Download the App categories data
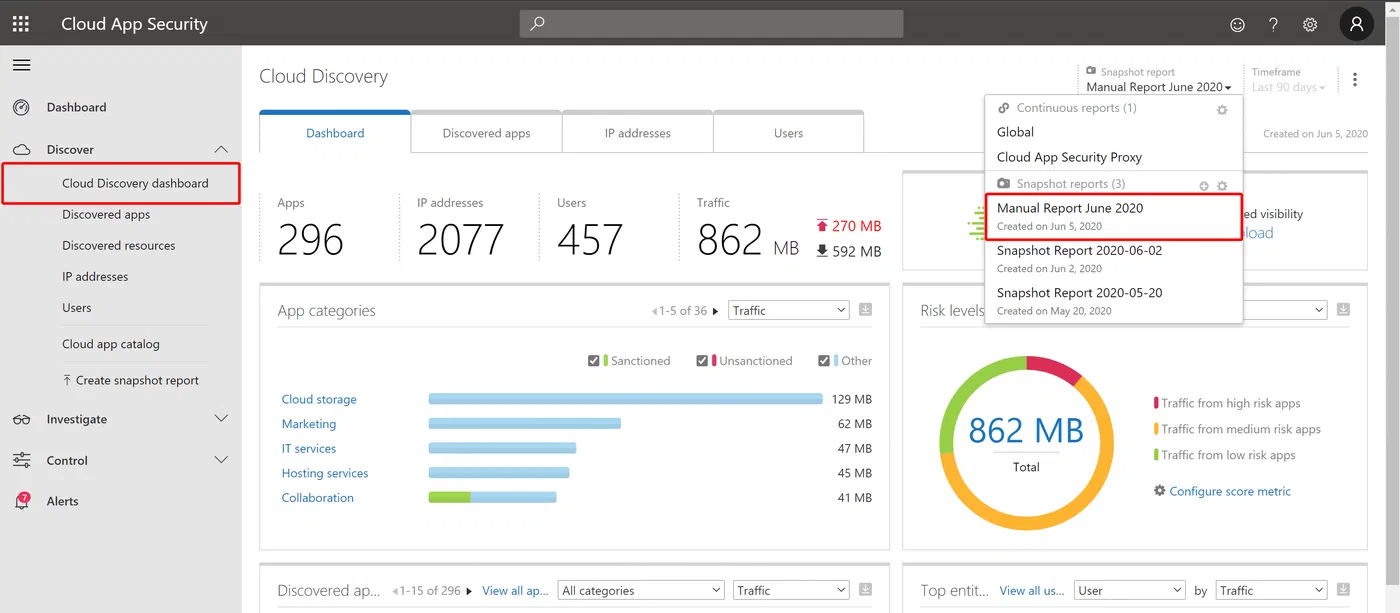This screenshot has height=613, width=1400. click(x=866, y=310)
